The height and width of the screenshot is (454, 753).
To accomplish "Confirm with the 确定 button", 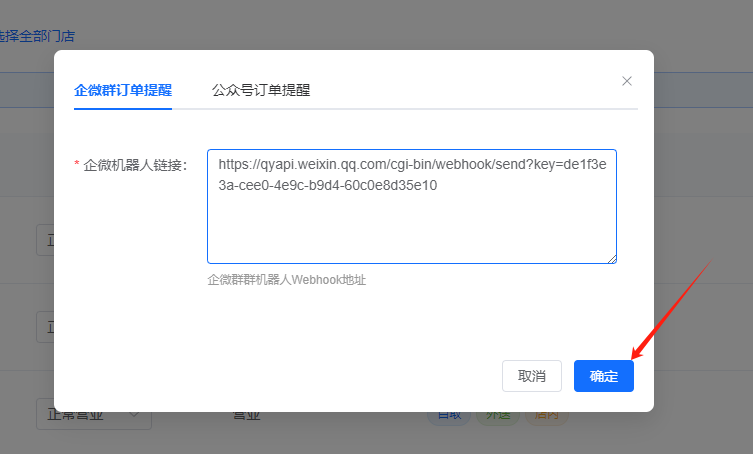I will pos(604,376).
